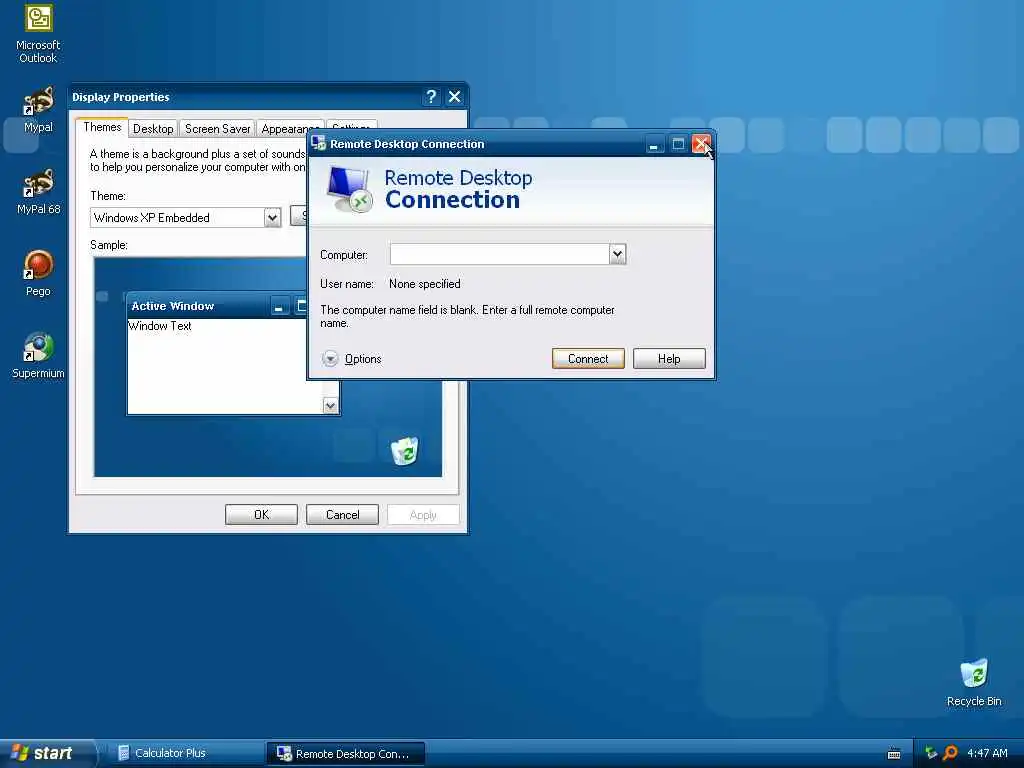Click the Connect button
This screenshot has height=768, width=1024.
tap(588, 359)
